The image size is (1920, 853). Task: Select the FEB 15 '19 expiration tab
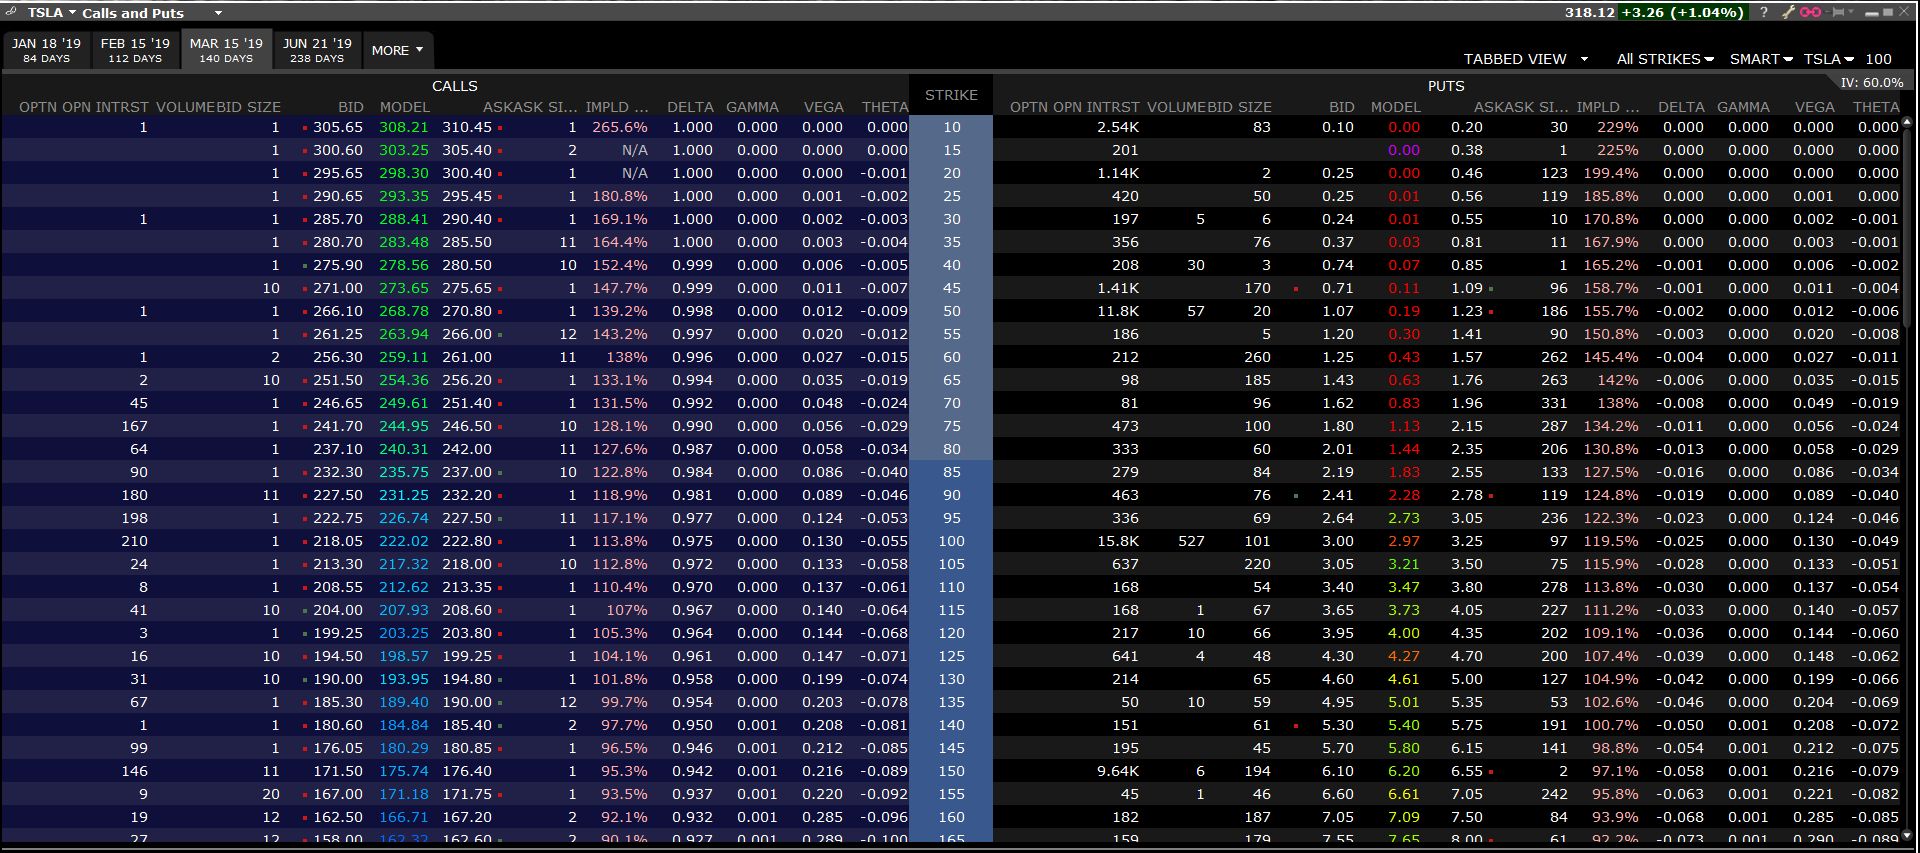[x=135, y=50]
